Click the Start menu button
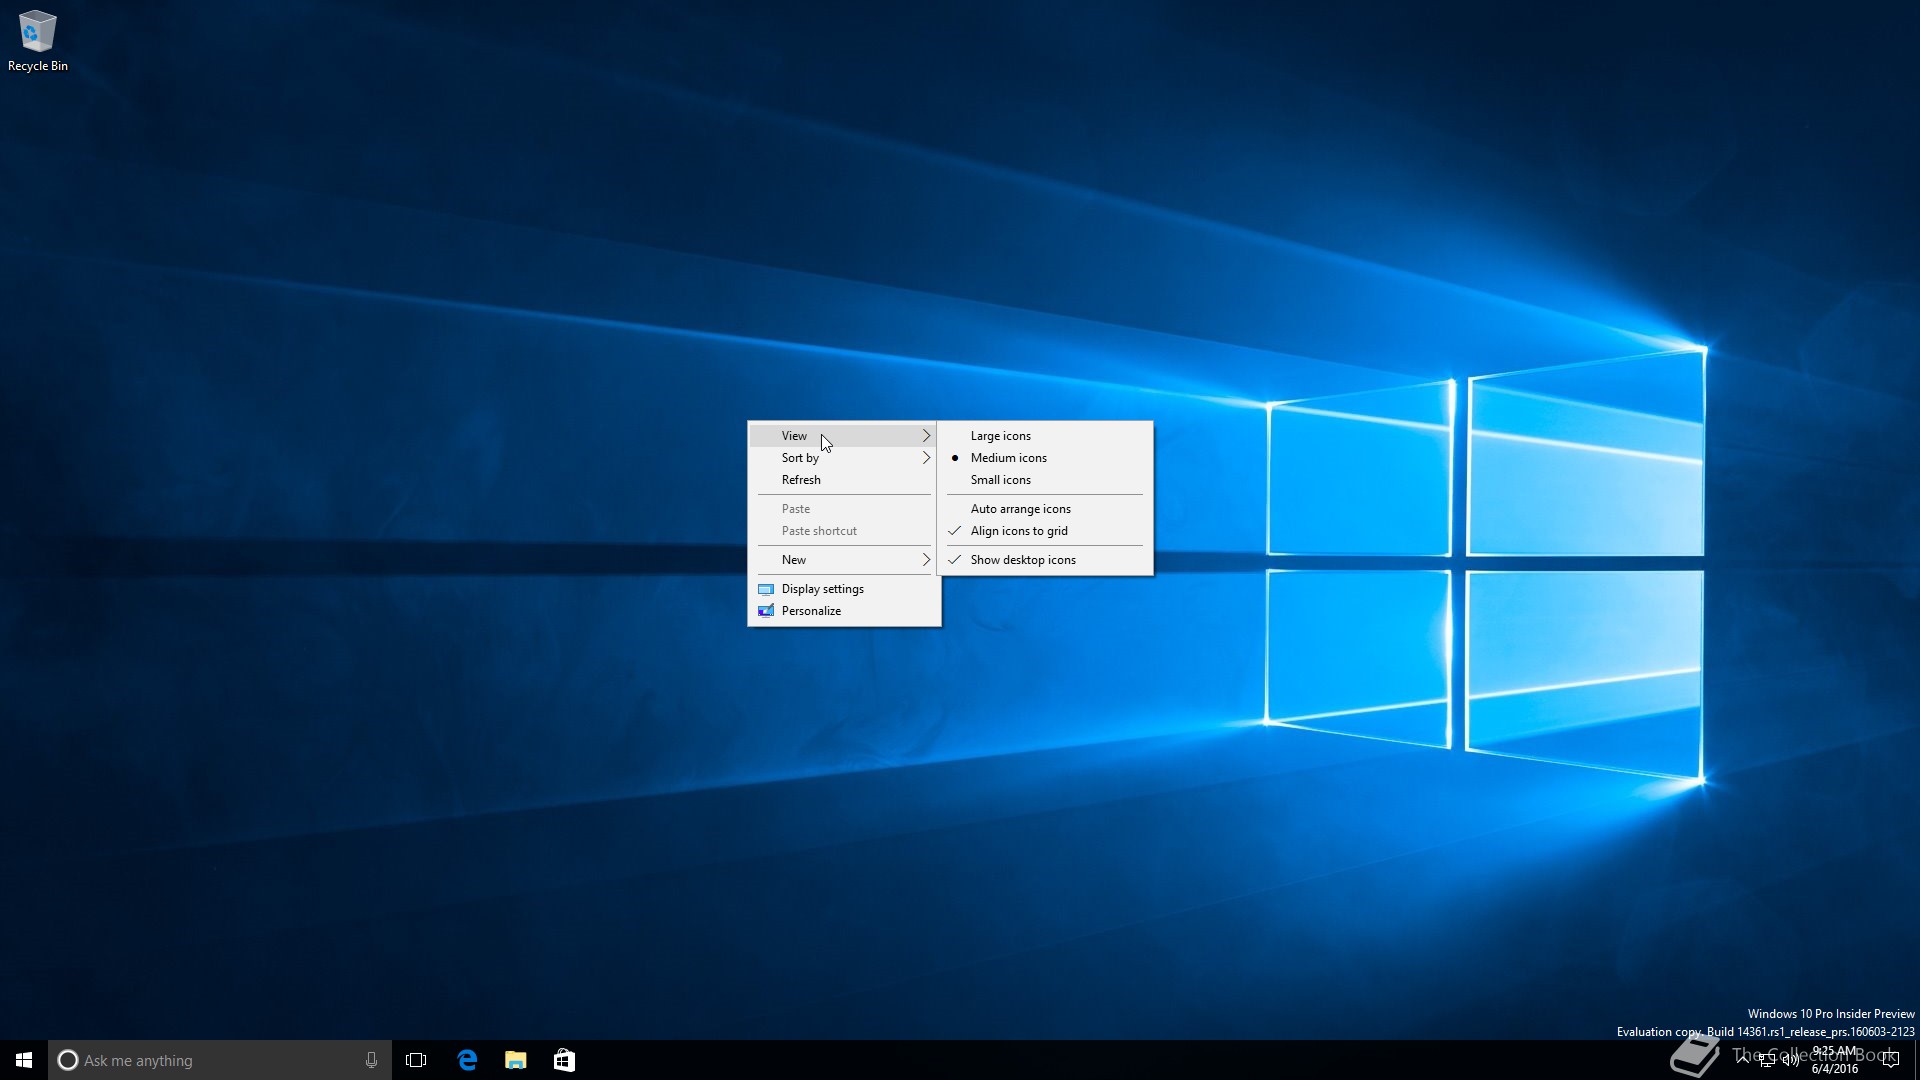The image size is (1920, 1080). point(22,1059)
